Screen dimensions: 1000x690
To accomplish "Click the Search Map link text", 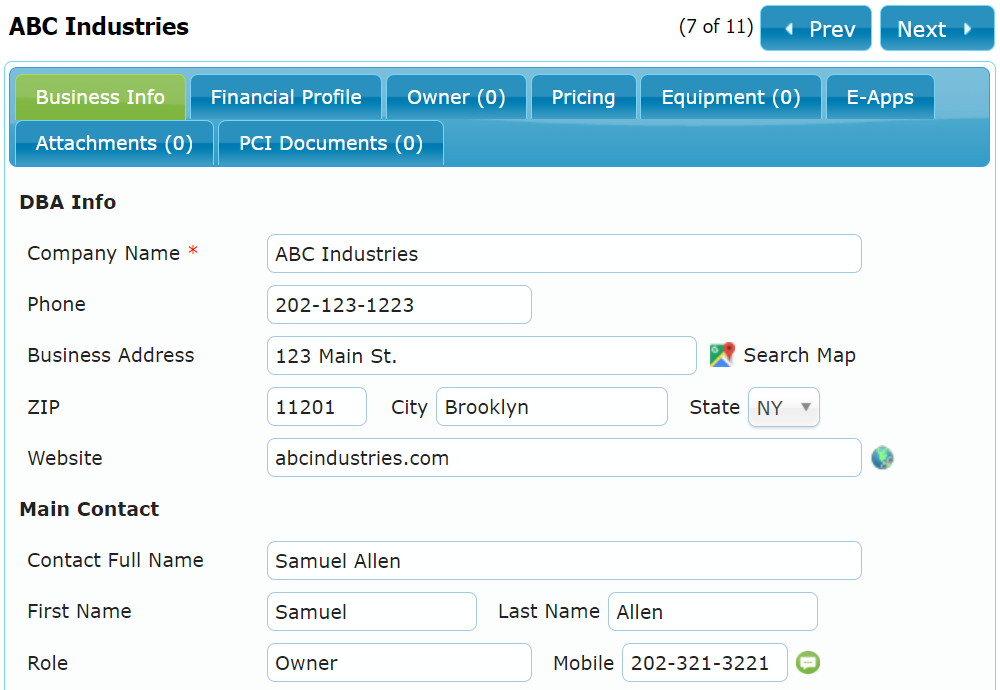I will pyautogui.click(x=799, y=355).
